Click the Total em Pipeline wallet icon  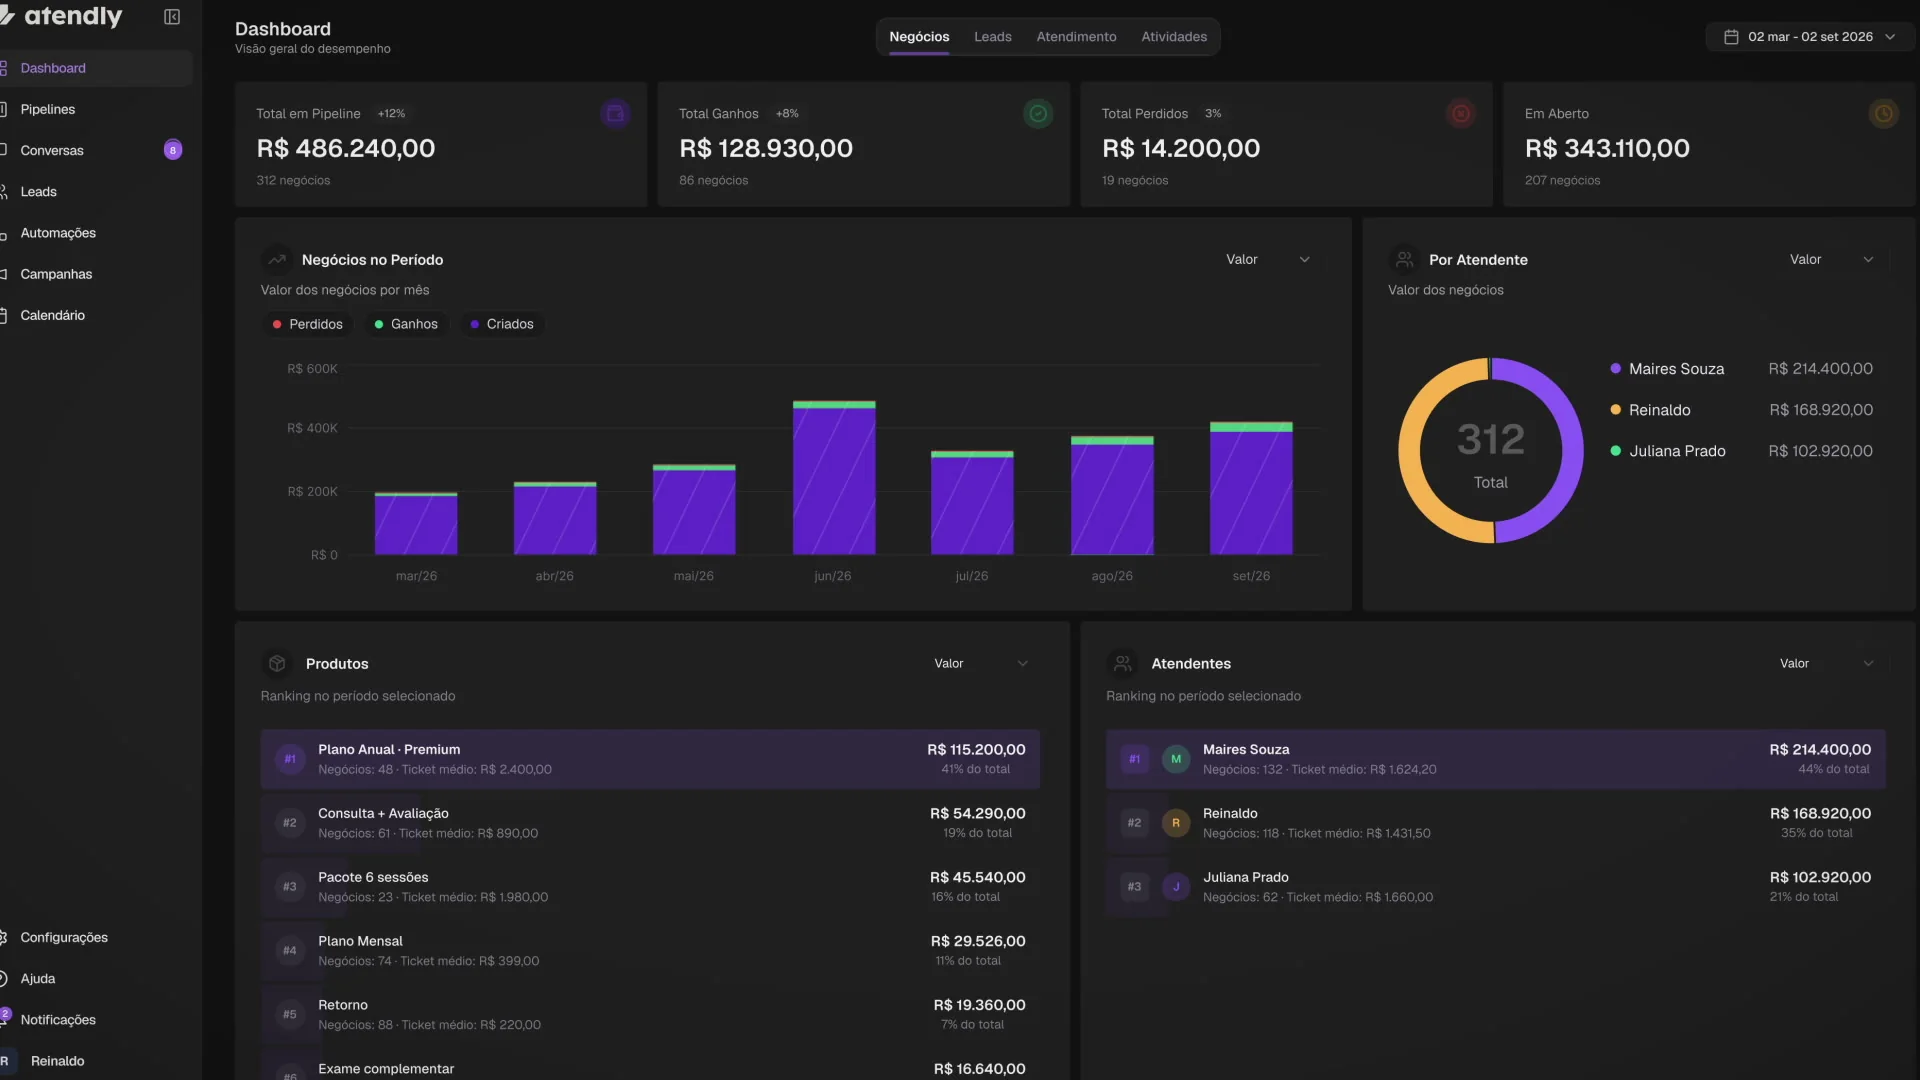point(615,114)
